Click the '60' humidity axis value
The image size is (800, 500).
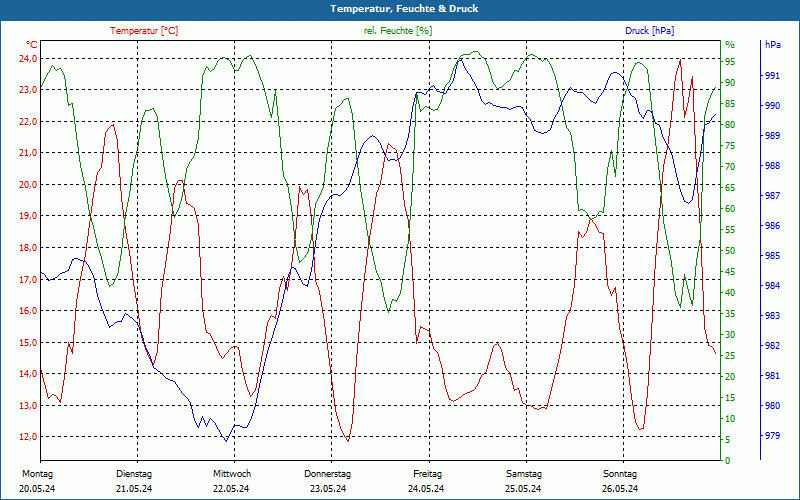point(731,209)
